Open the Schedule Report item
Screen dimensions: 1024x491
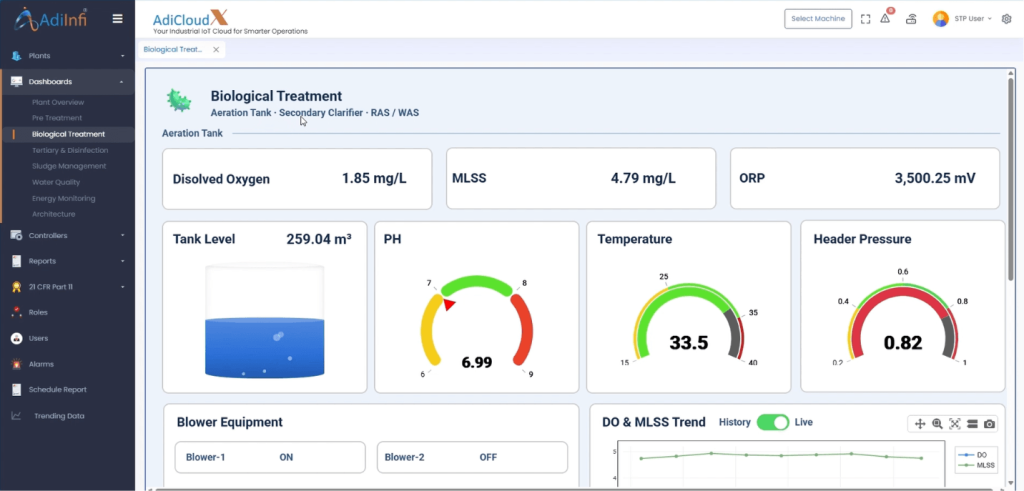point(57,390)
